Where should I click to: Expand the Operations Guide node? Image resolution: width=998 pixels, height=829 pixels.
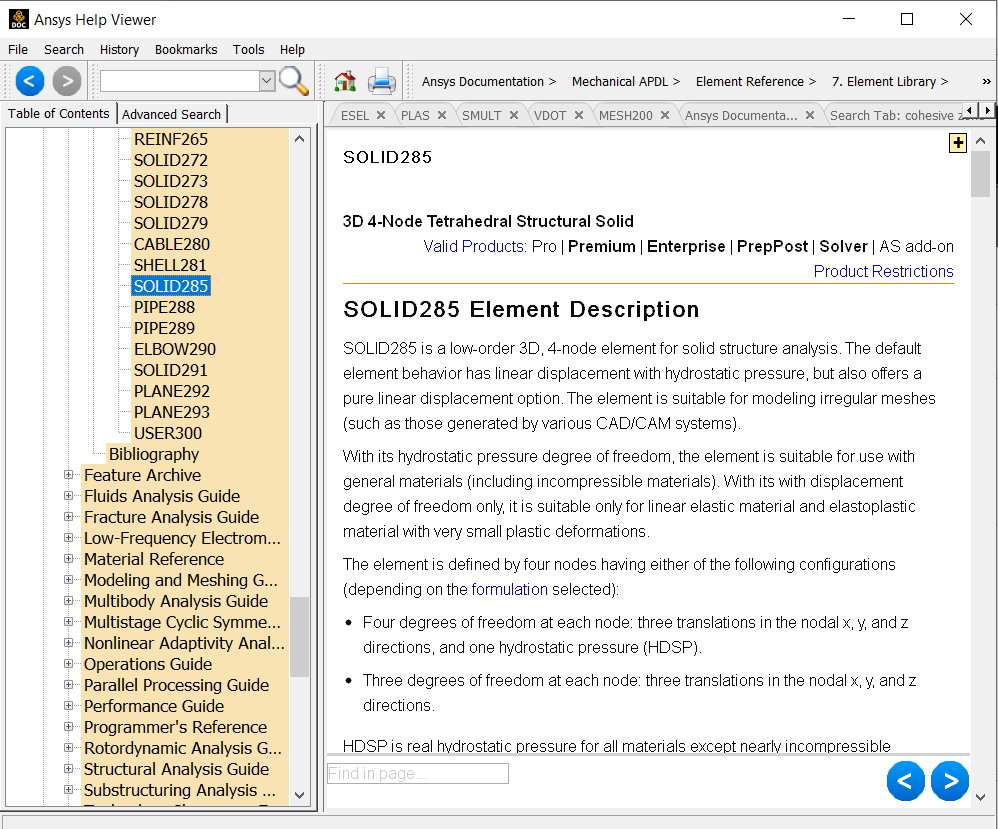point(68,664)
